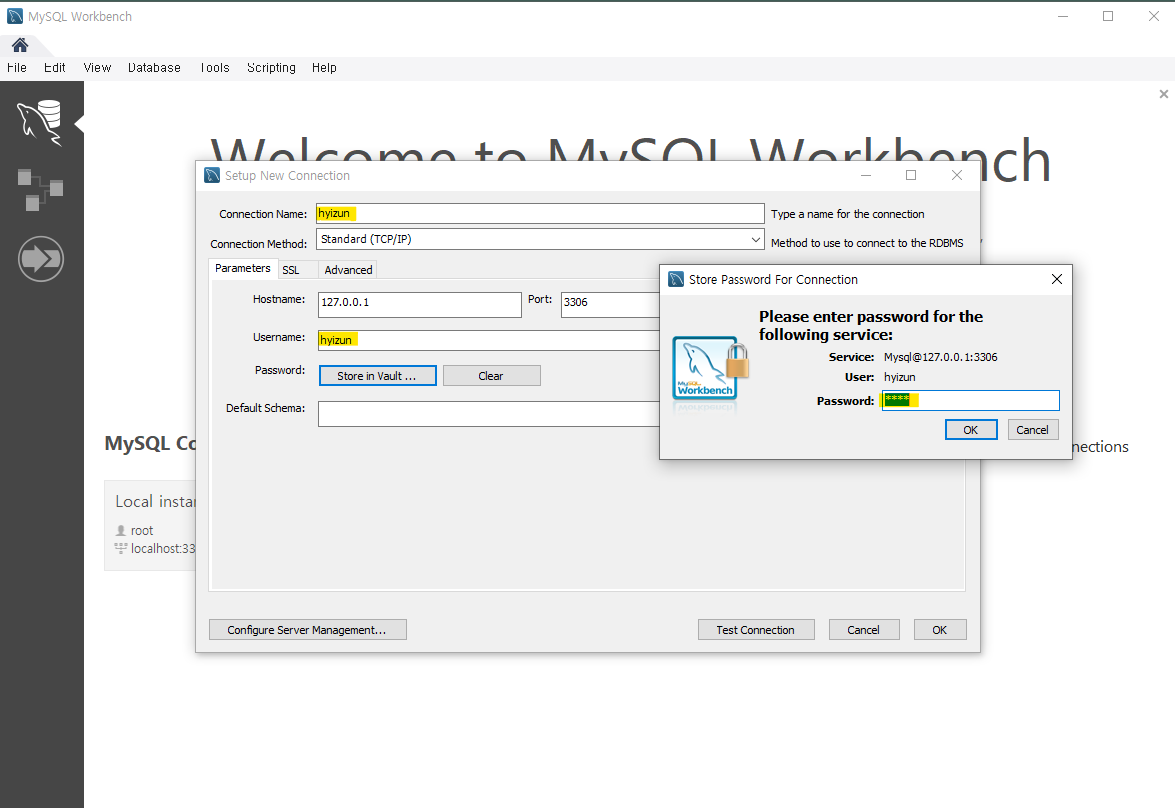This screenshot has width=1175, height=808.
Task: Click OK in Setup New Connection dialog
Action: [x=940, y=630]
